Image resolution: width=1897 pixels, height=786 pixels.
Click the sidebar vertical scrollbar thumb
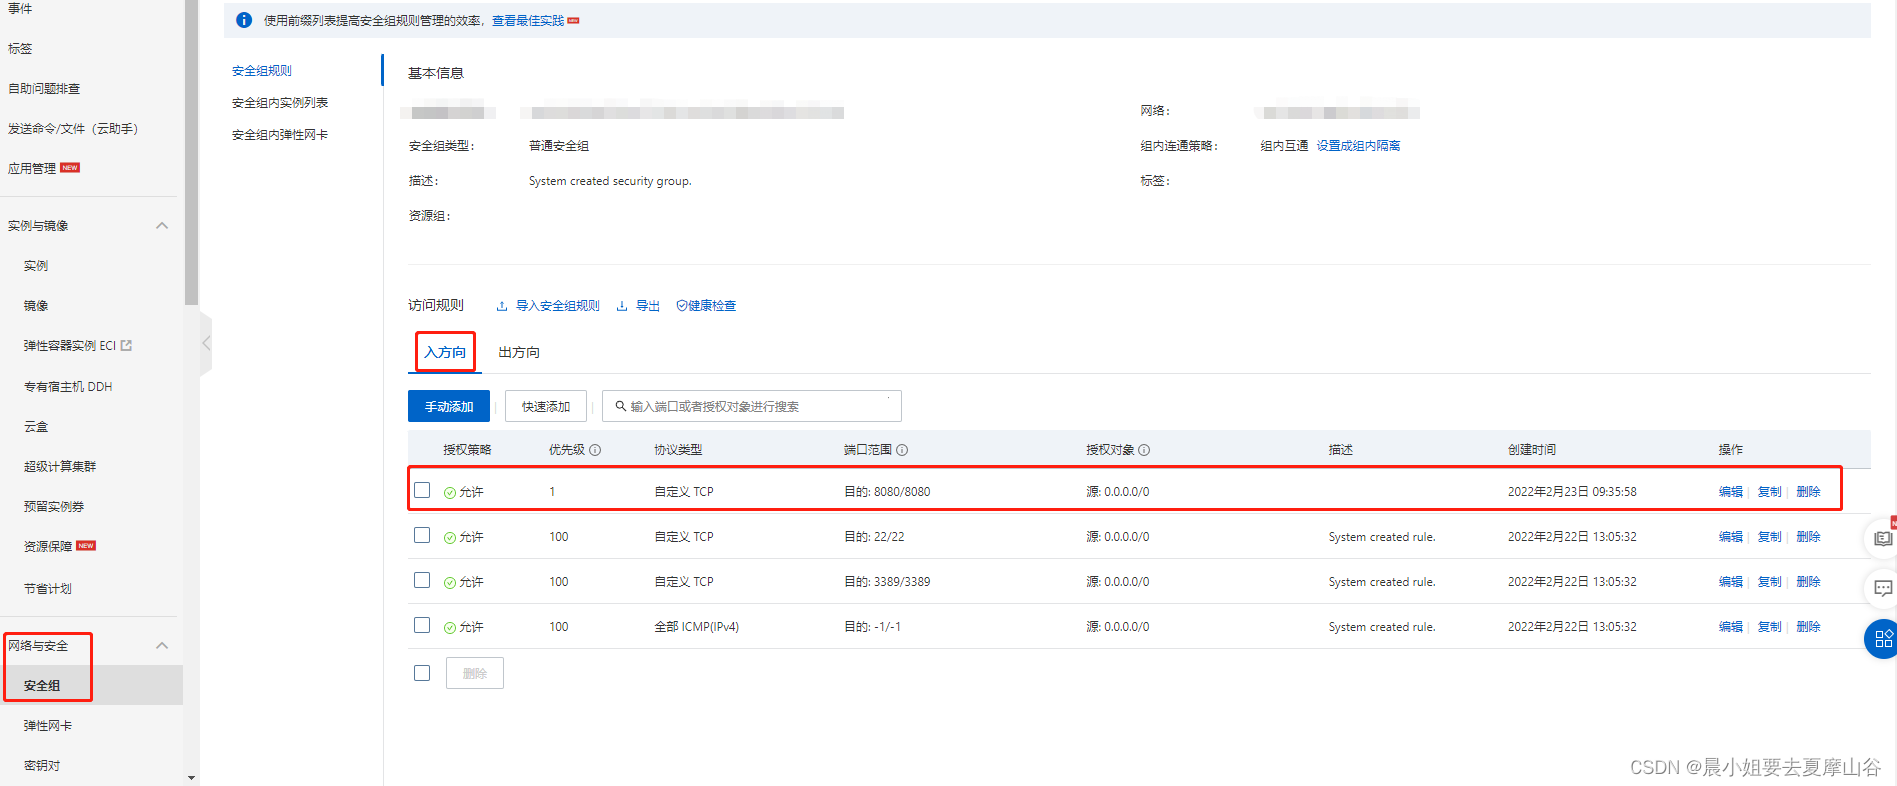[x=191, y=152]
